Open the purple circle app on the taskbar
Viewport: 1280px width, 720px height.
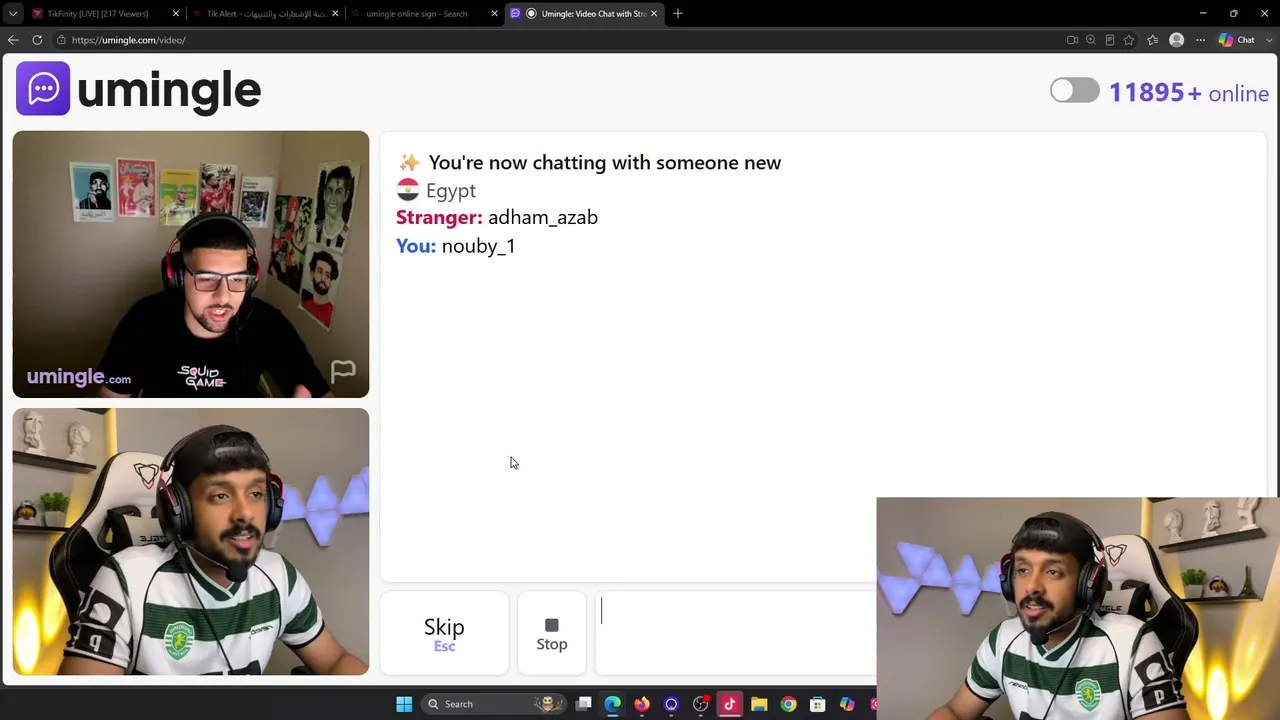(x=671, y=704)
